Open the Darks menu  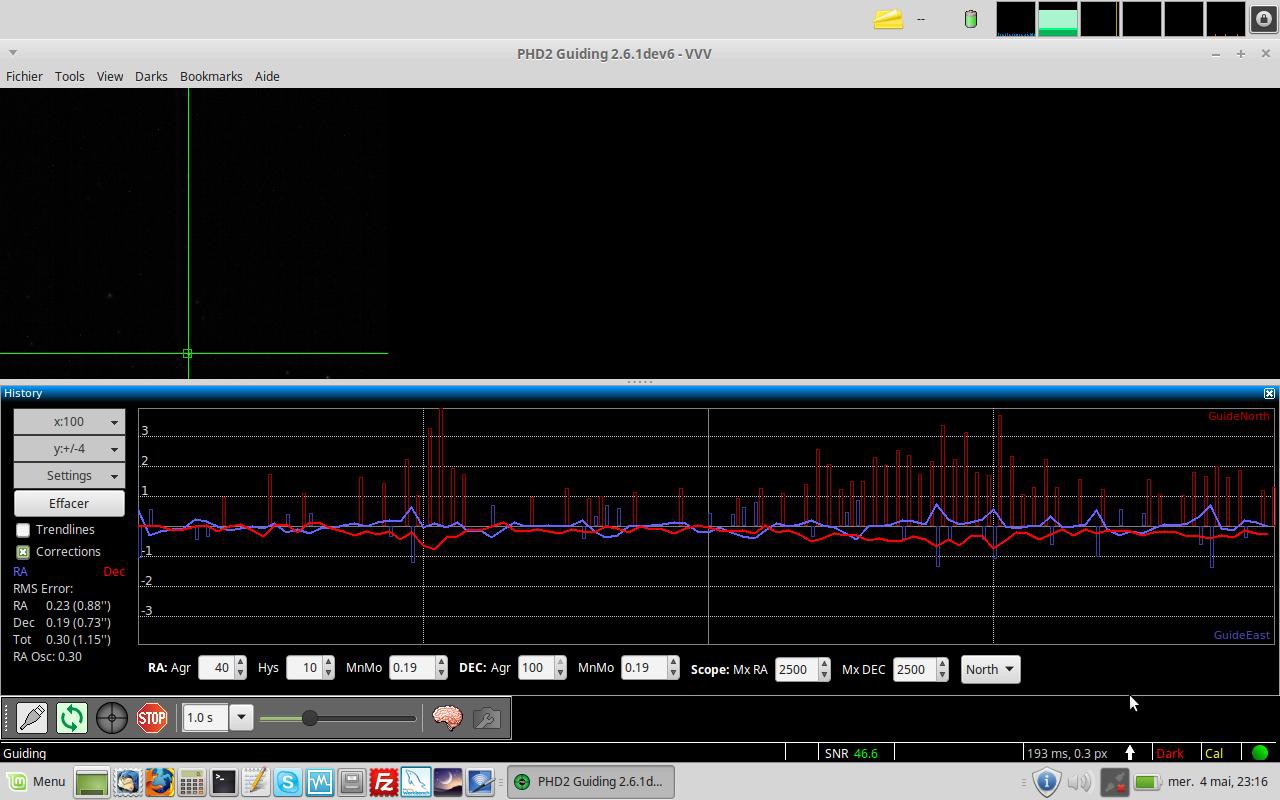(x=151, y=76)
